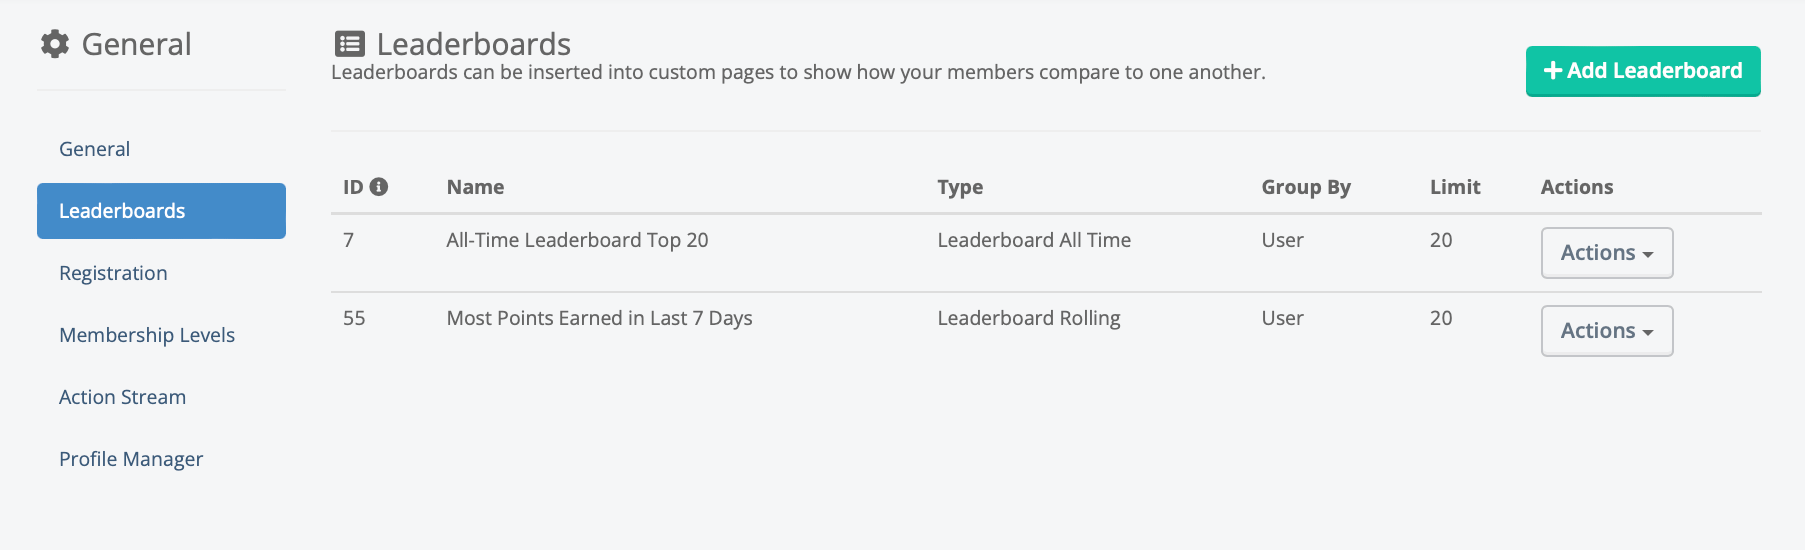Click the Limit column header
Screen dimensions: 1805x550
pos(1454,187)
